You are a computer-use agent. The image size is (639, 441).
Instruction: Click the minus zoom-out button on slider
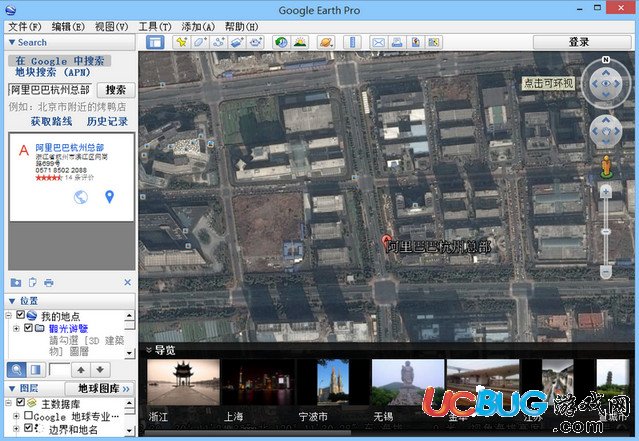pyautogui.click(x=606, y=271)
